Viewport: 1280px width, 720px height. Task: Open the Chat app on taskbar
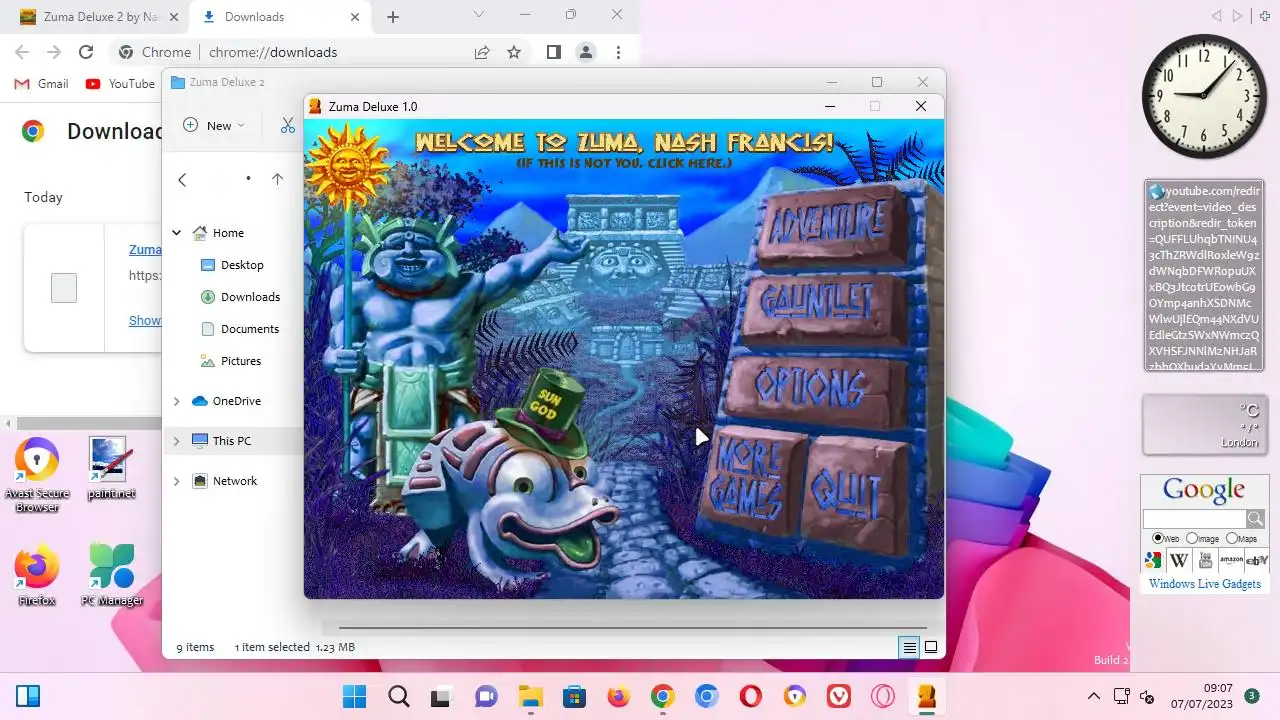pyautogui.click(x=486, y=696)
